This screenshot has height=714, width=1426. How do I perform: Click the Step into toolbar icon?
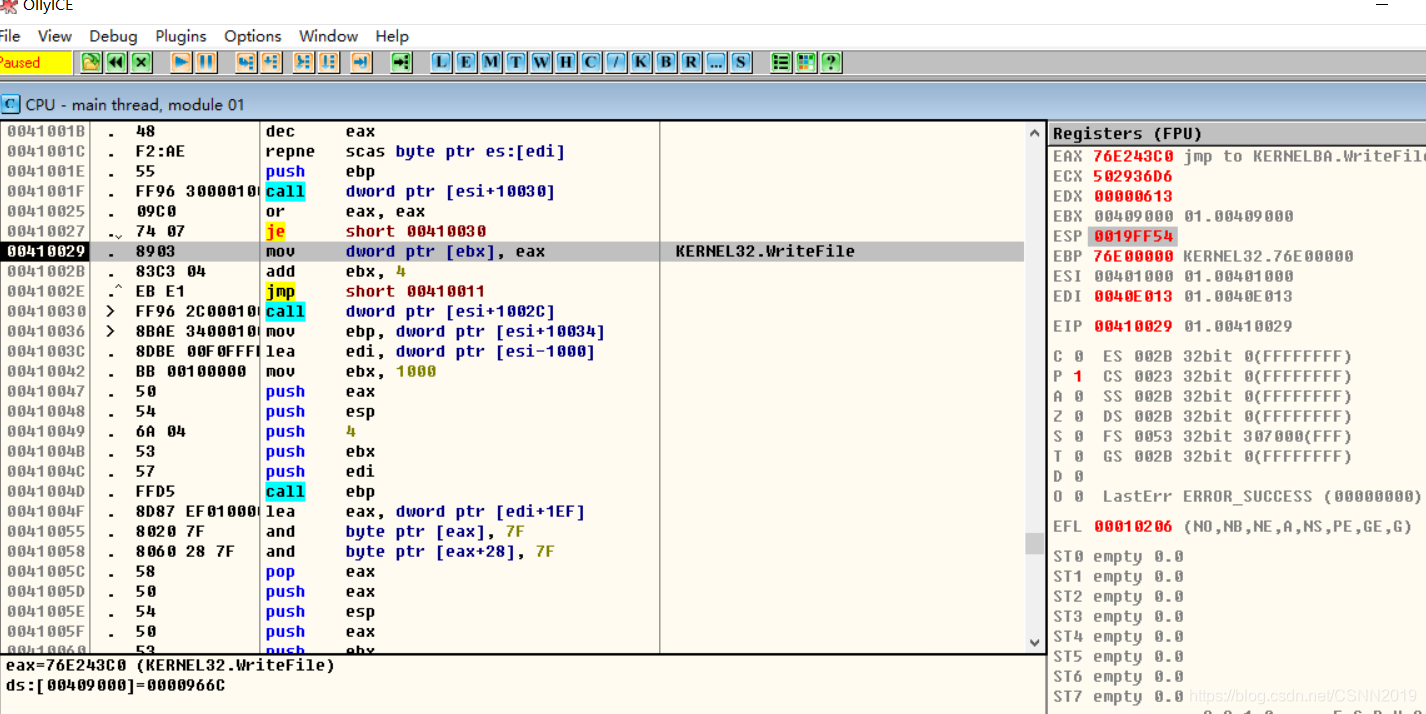(246, 62)
